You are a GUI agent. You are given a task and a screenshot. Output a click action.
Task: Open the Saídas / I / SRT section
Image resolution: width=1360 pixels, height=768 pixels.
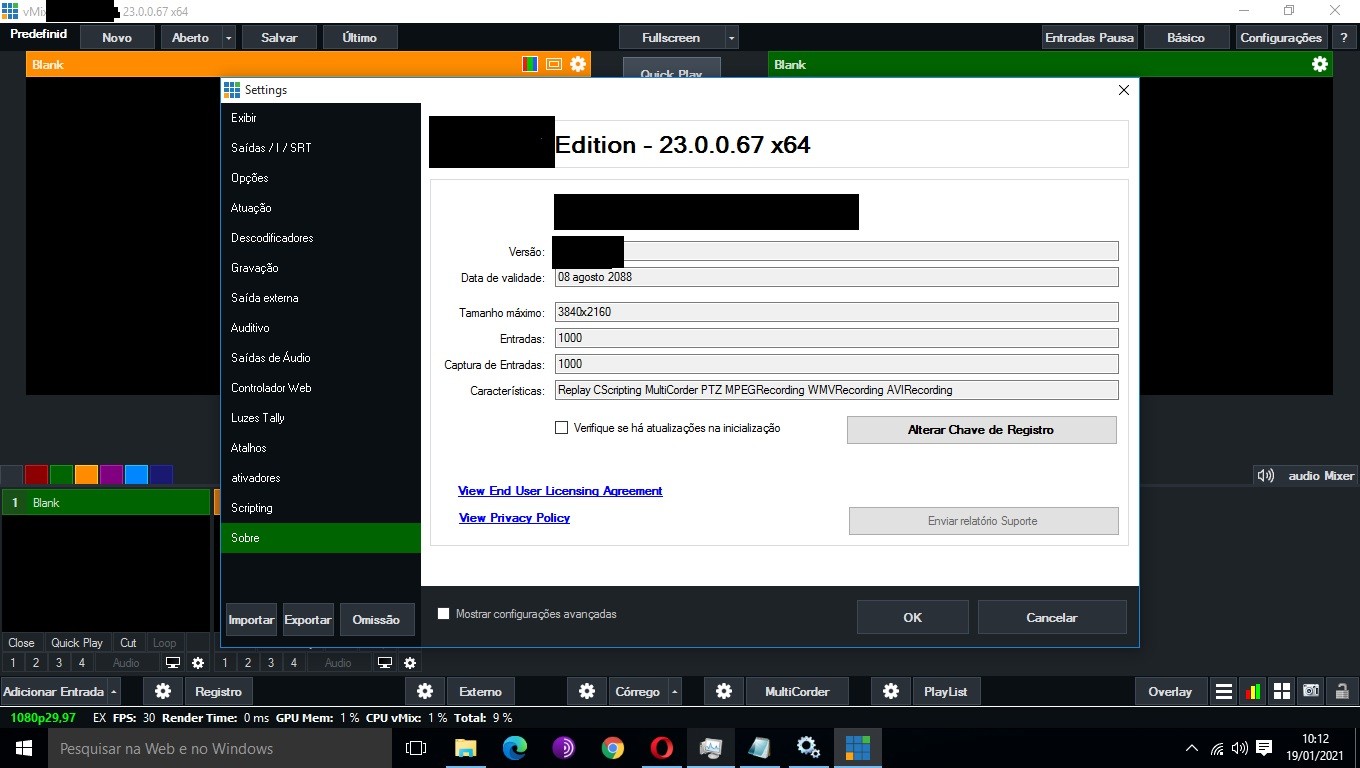pyautogui.click(x=320, y=148)
